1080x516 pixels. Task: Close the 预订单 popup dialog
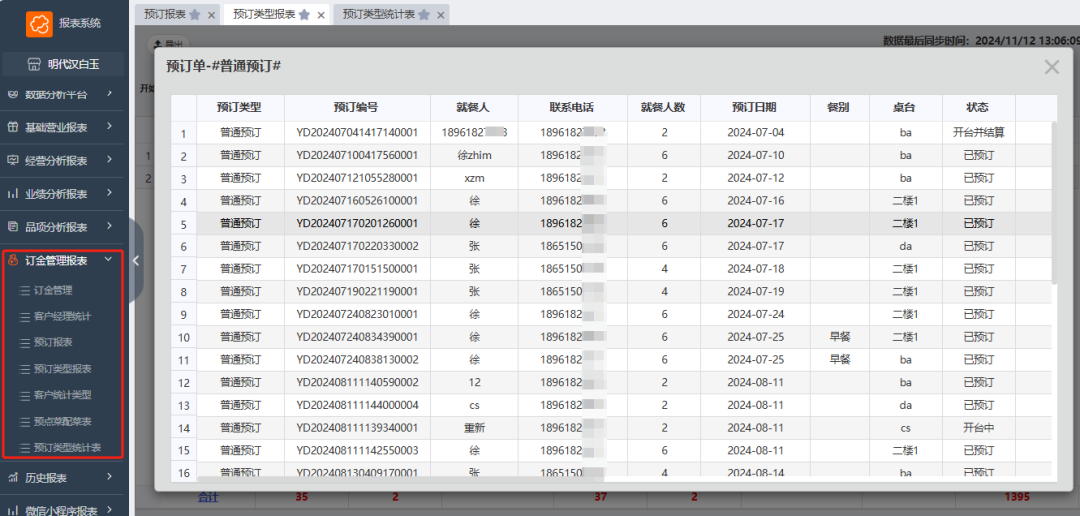(1051, 67)
